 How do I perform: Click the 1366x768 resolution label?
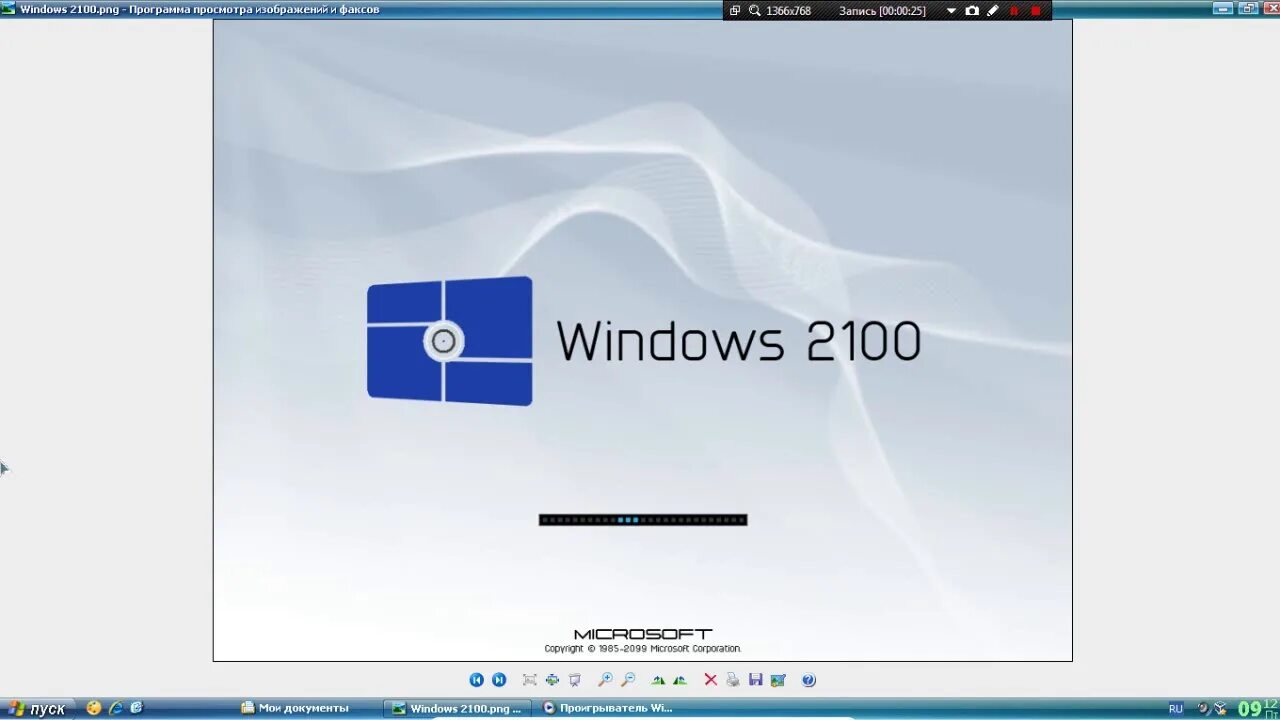click(788, 11)
